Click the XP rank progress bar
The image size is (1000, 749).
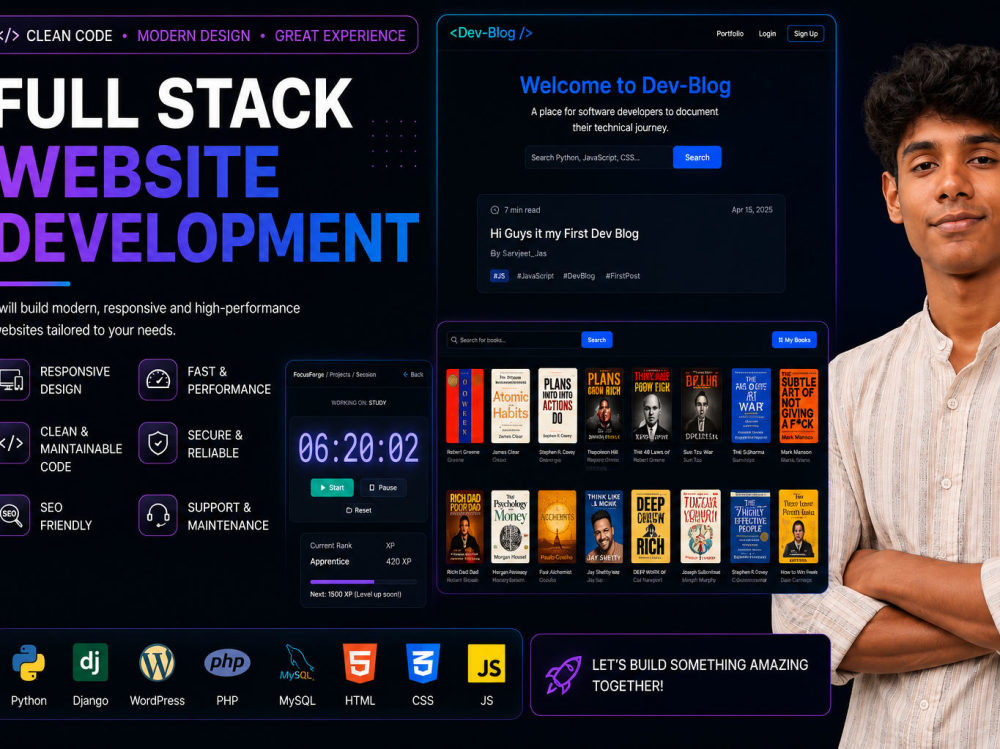click(x=363, y=582)
